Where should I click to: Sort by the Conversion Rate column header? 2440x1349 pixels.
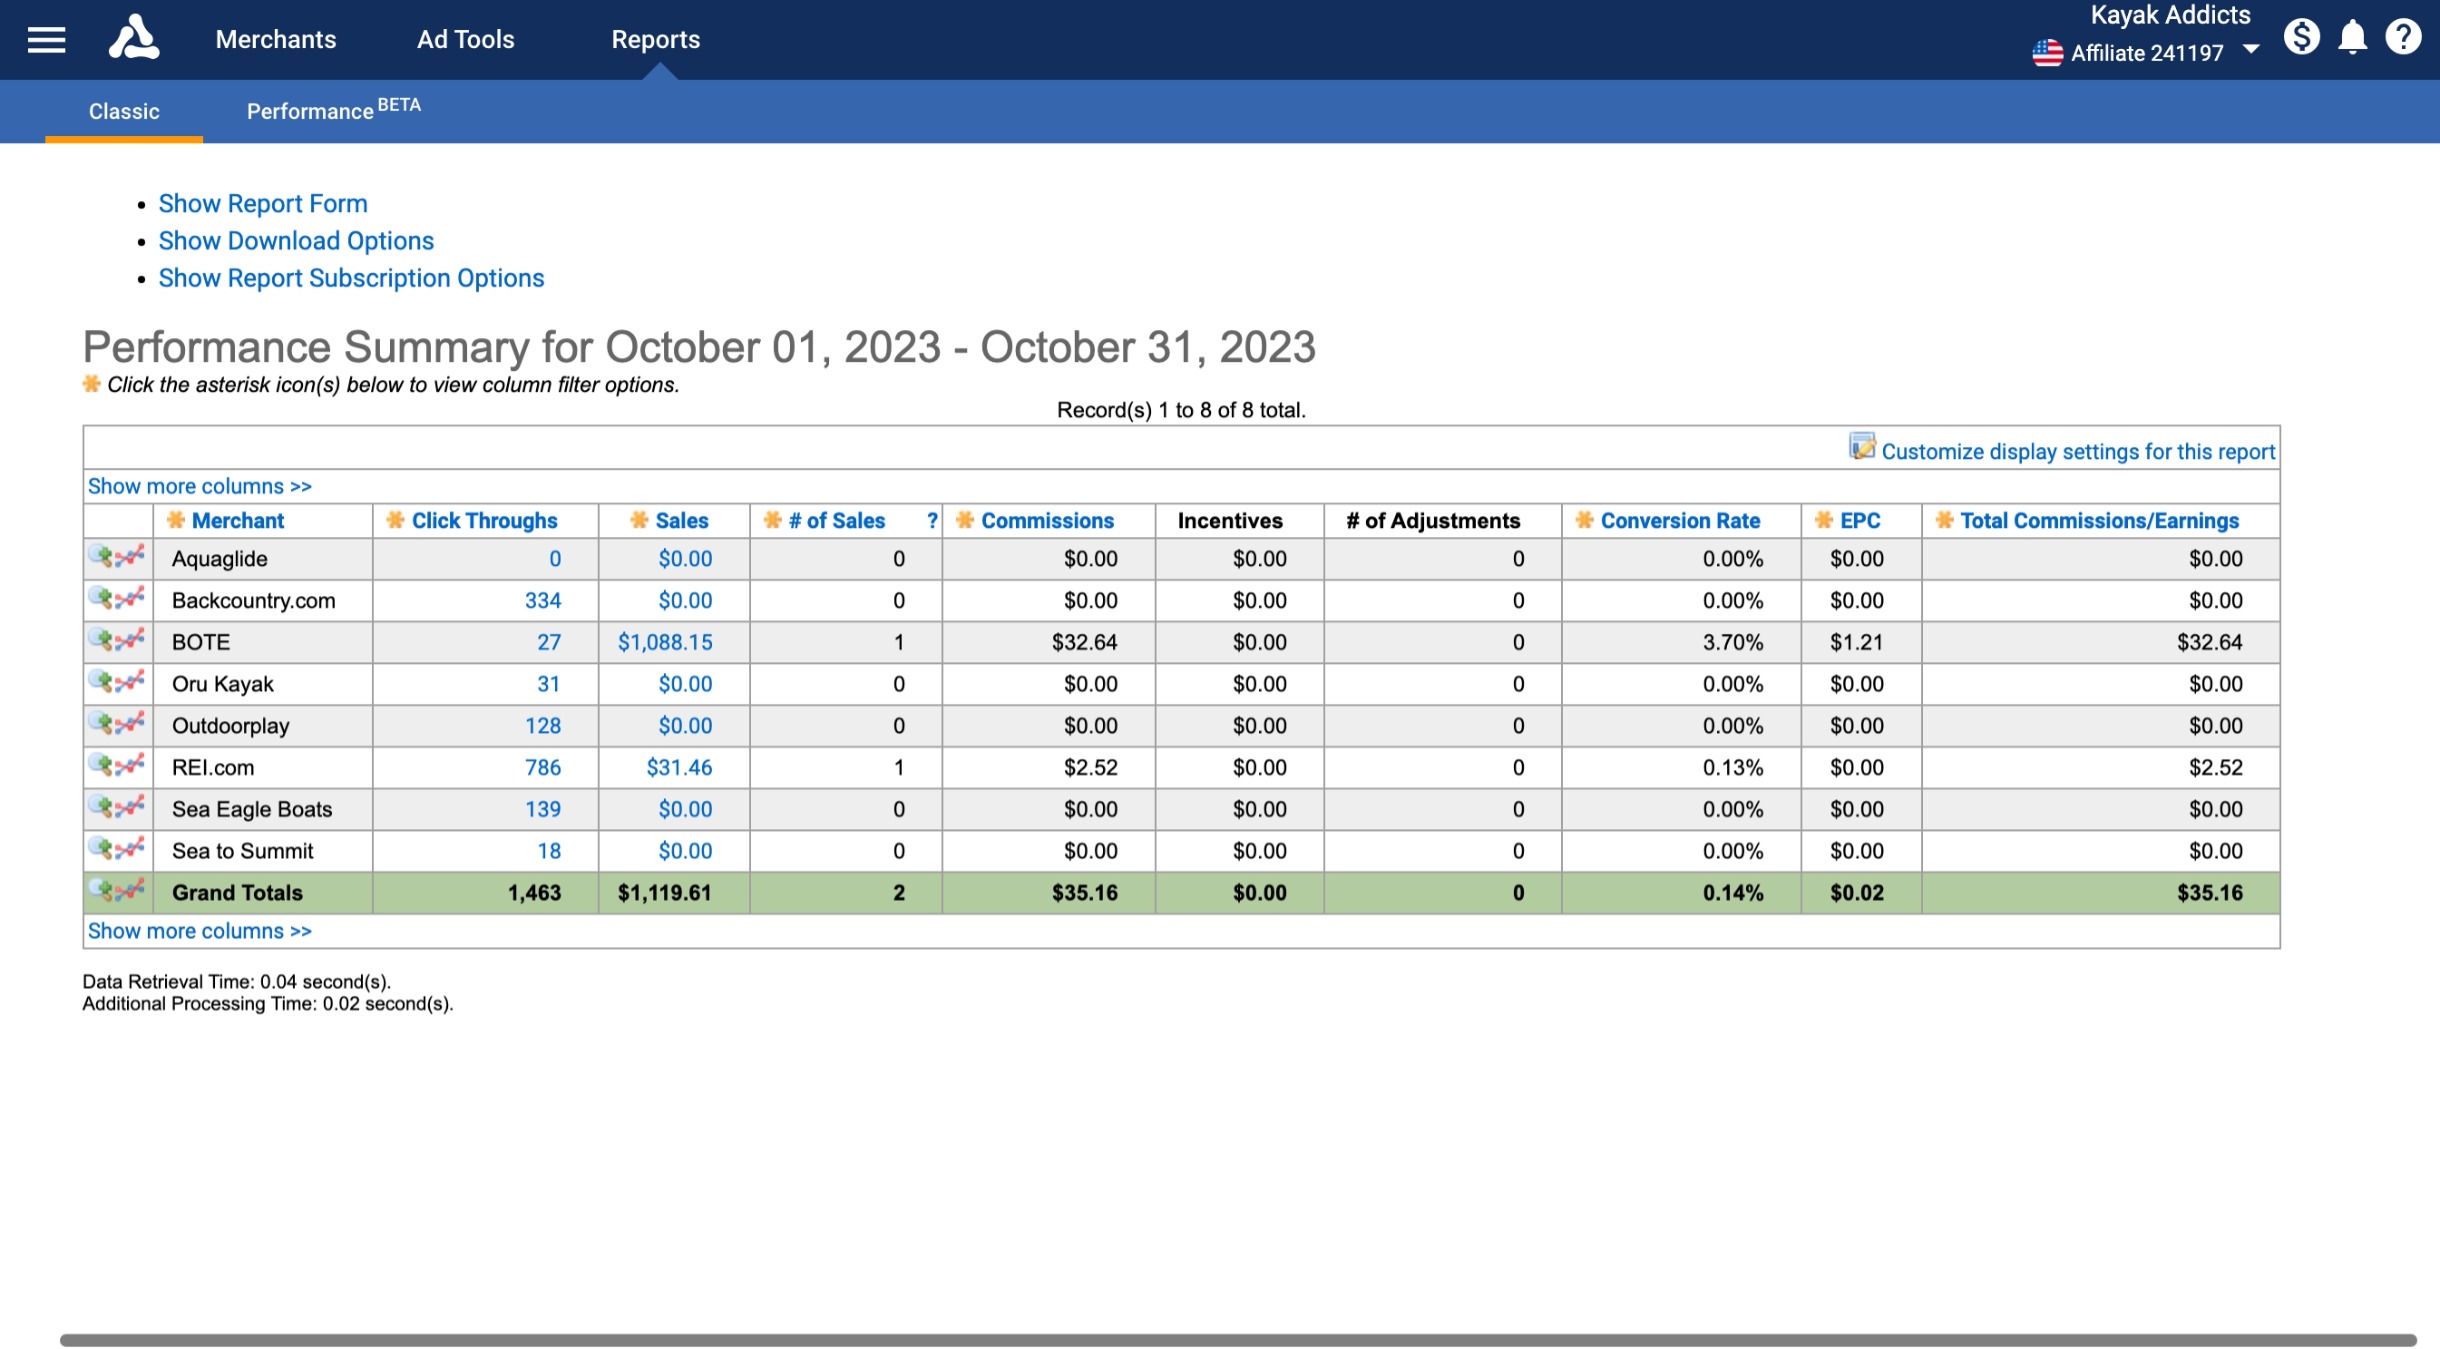pos(1680,520)
